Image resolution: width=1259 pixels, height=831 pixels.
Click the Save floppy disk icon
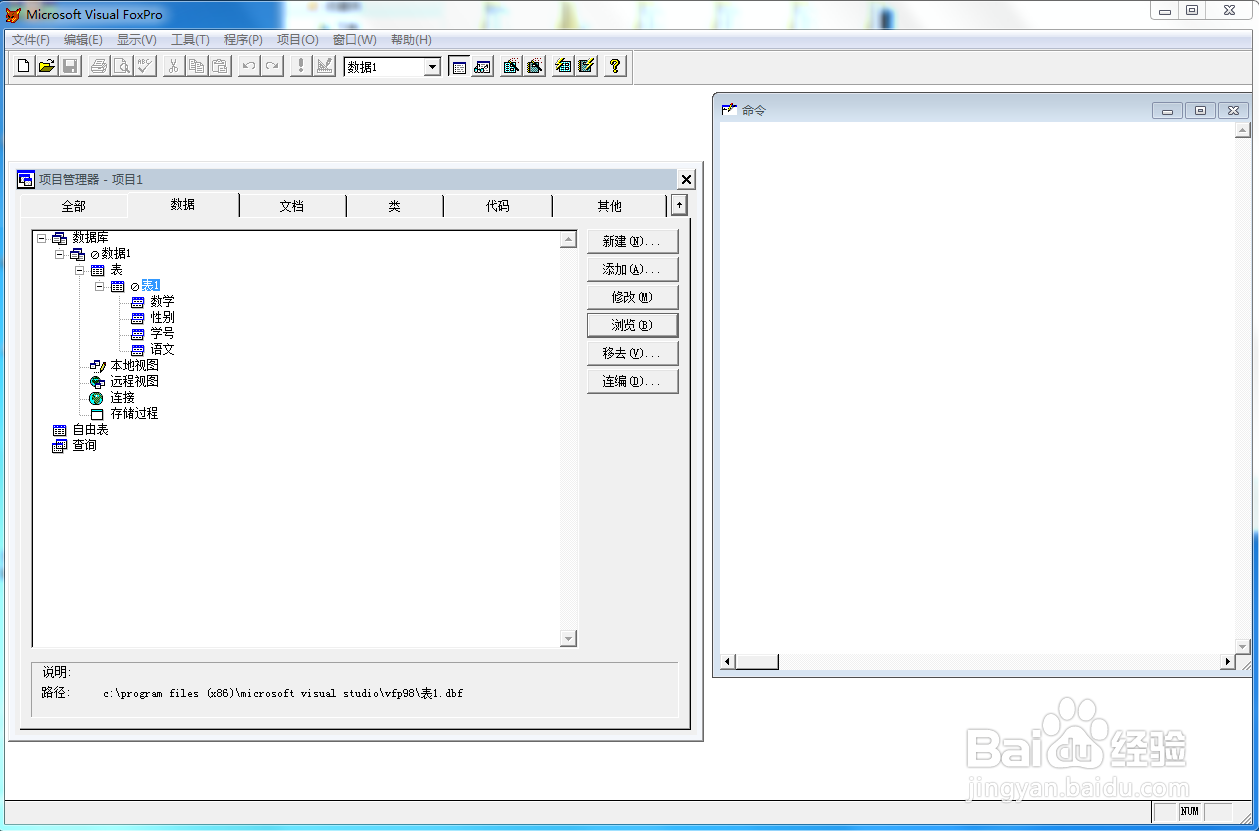click(70, 66)
